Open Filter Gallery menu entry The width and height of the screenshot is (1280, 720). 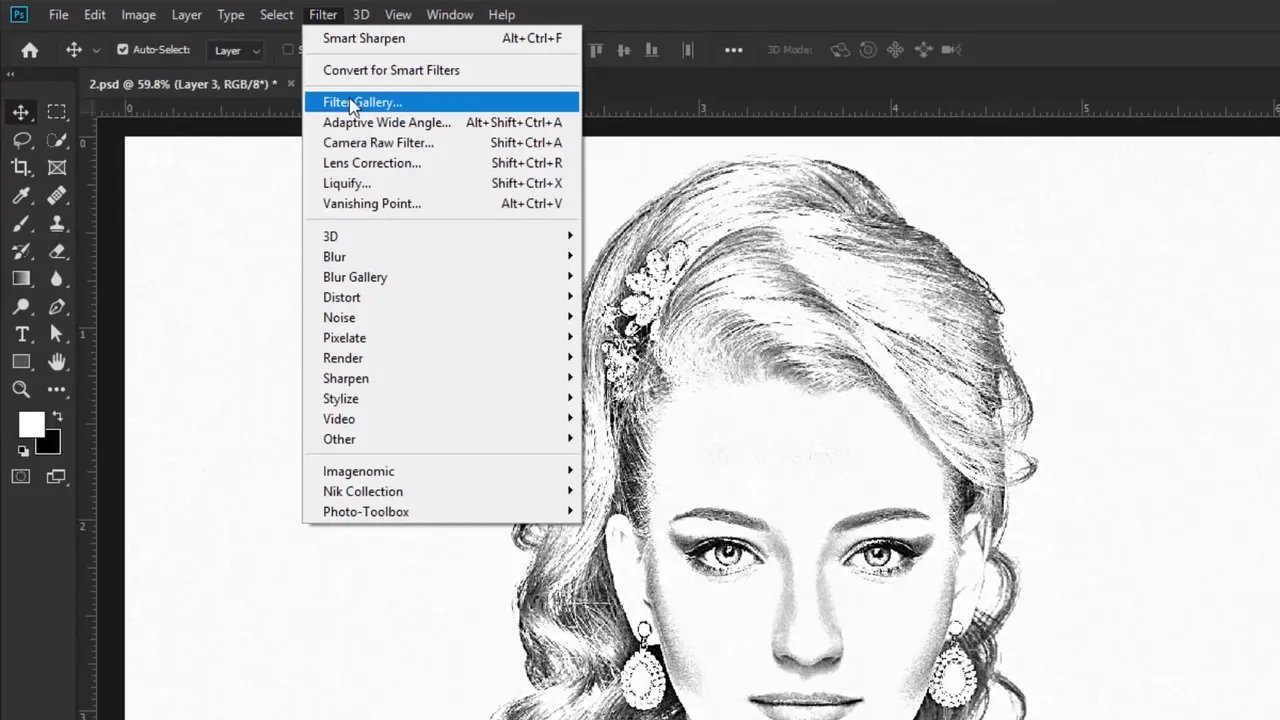coord(440,102)
